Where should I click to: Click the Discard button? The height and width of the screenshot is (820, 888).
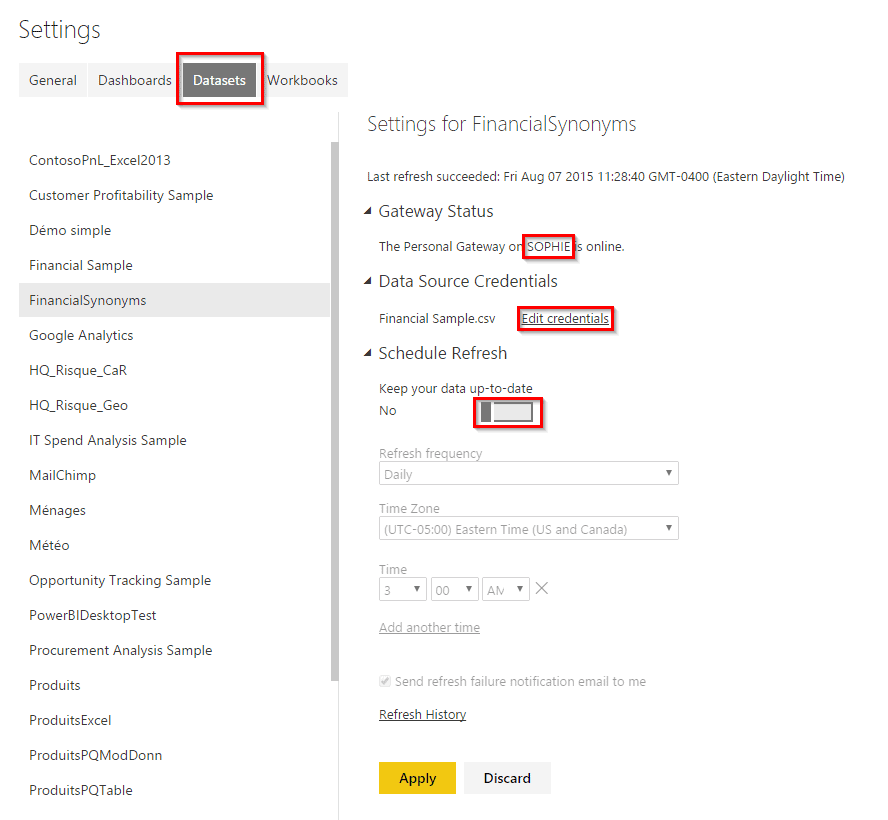coord(507,778)
